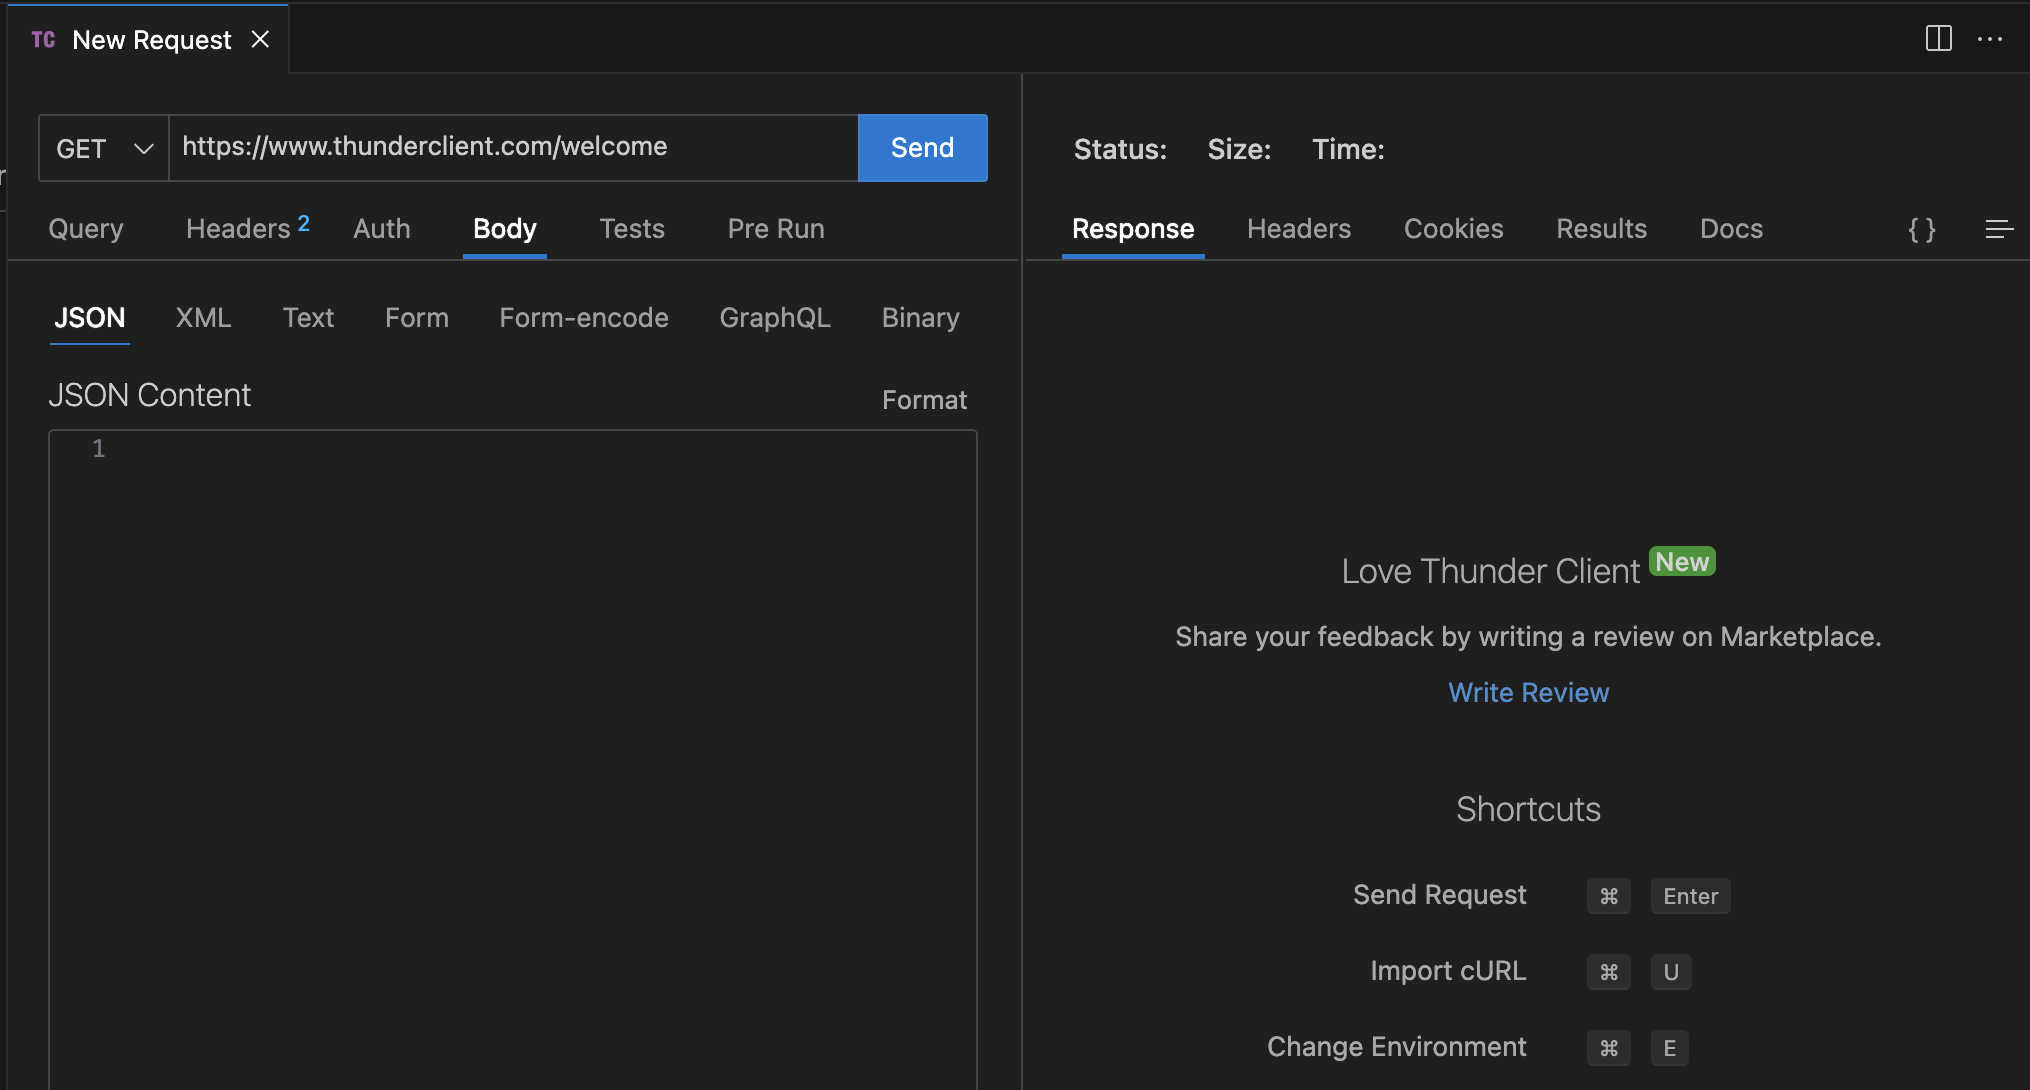Open the GET method dropdown

pos(104,148)
